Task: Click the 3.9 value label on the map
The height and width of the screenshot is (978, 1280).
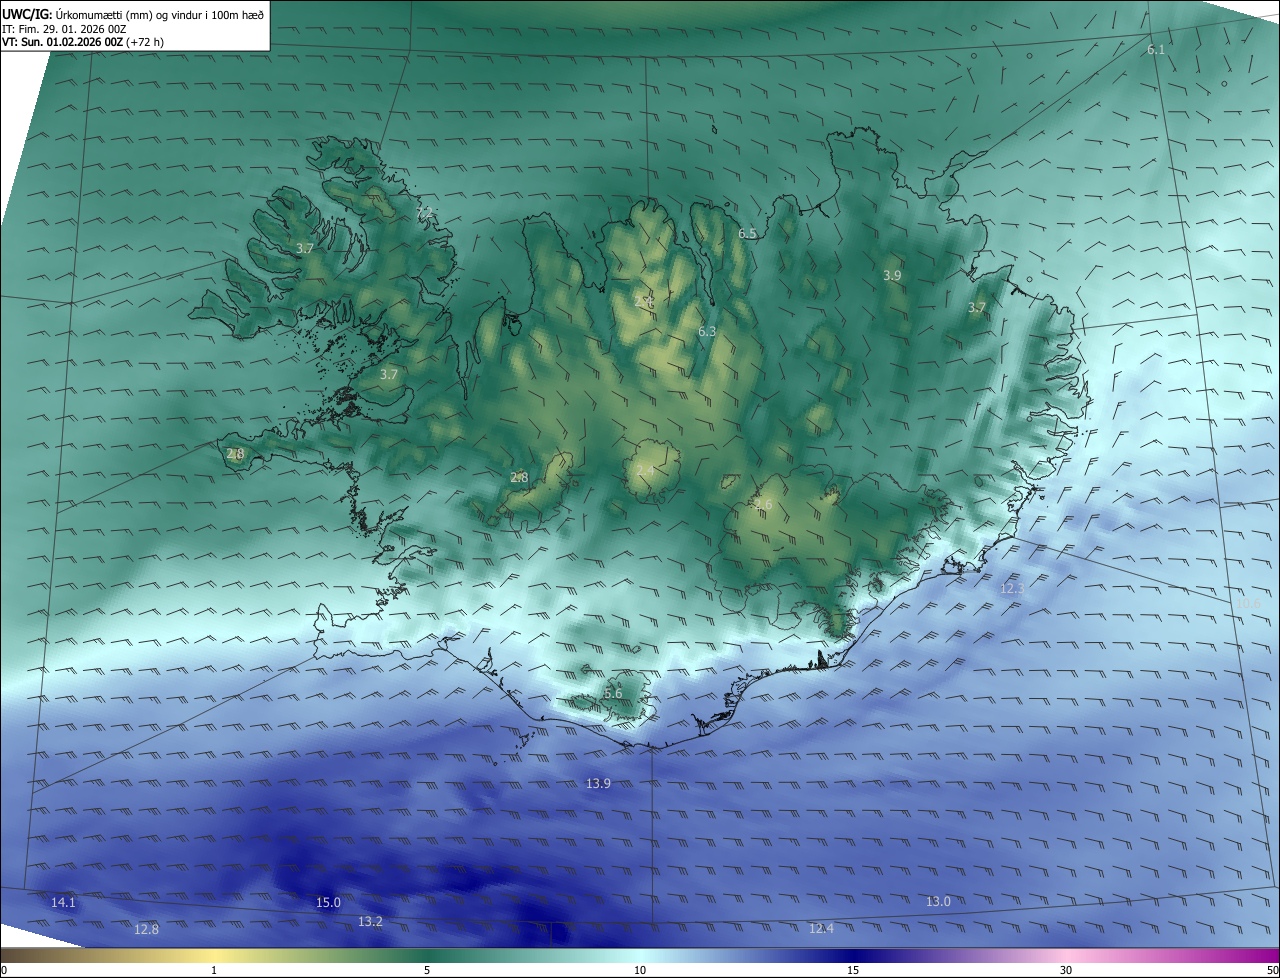Action: tap(893, 275)
